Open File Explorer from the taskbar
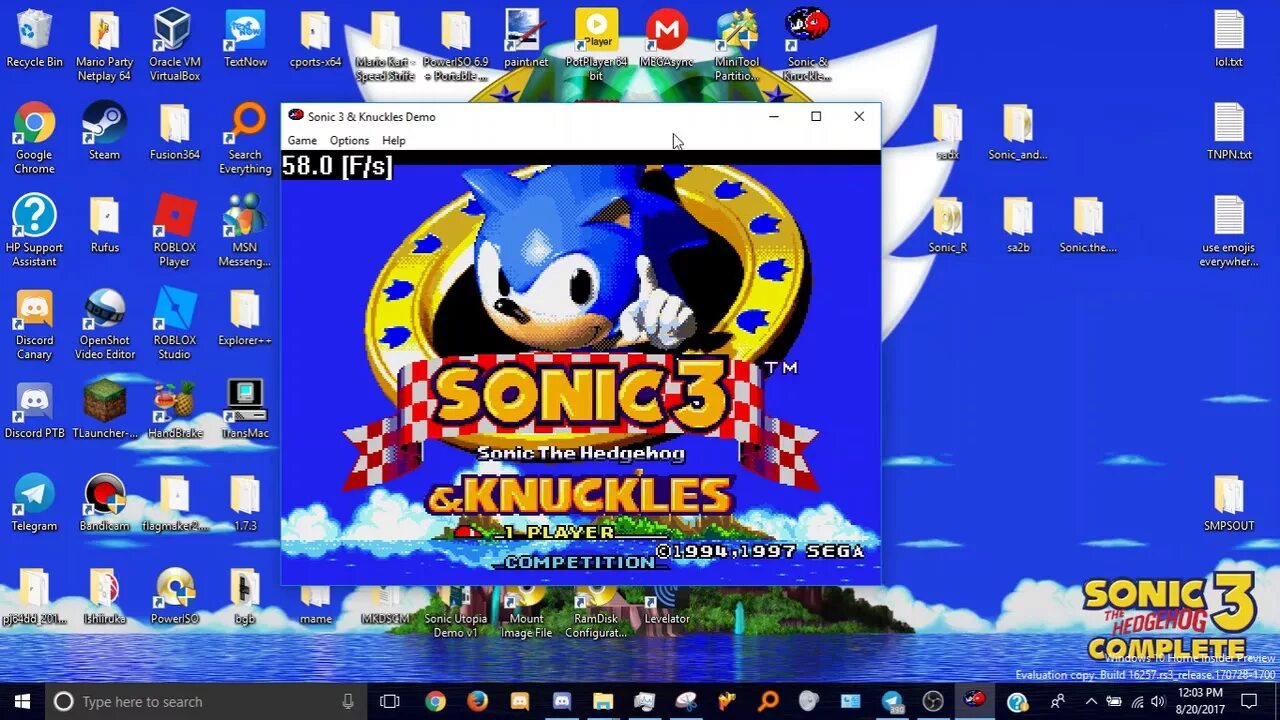The width and height of the screenshot is (1280, 720). pyautogui.click(x=602, y=701)
